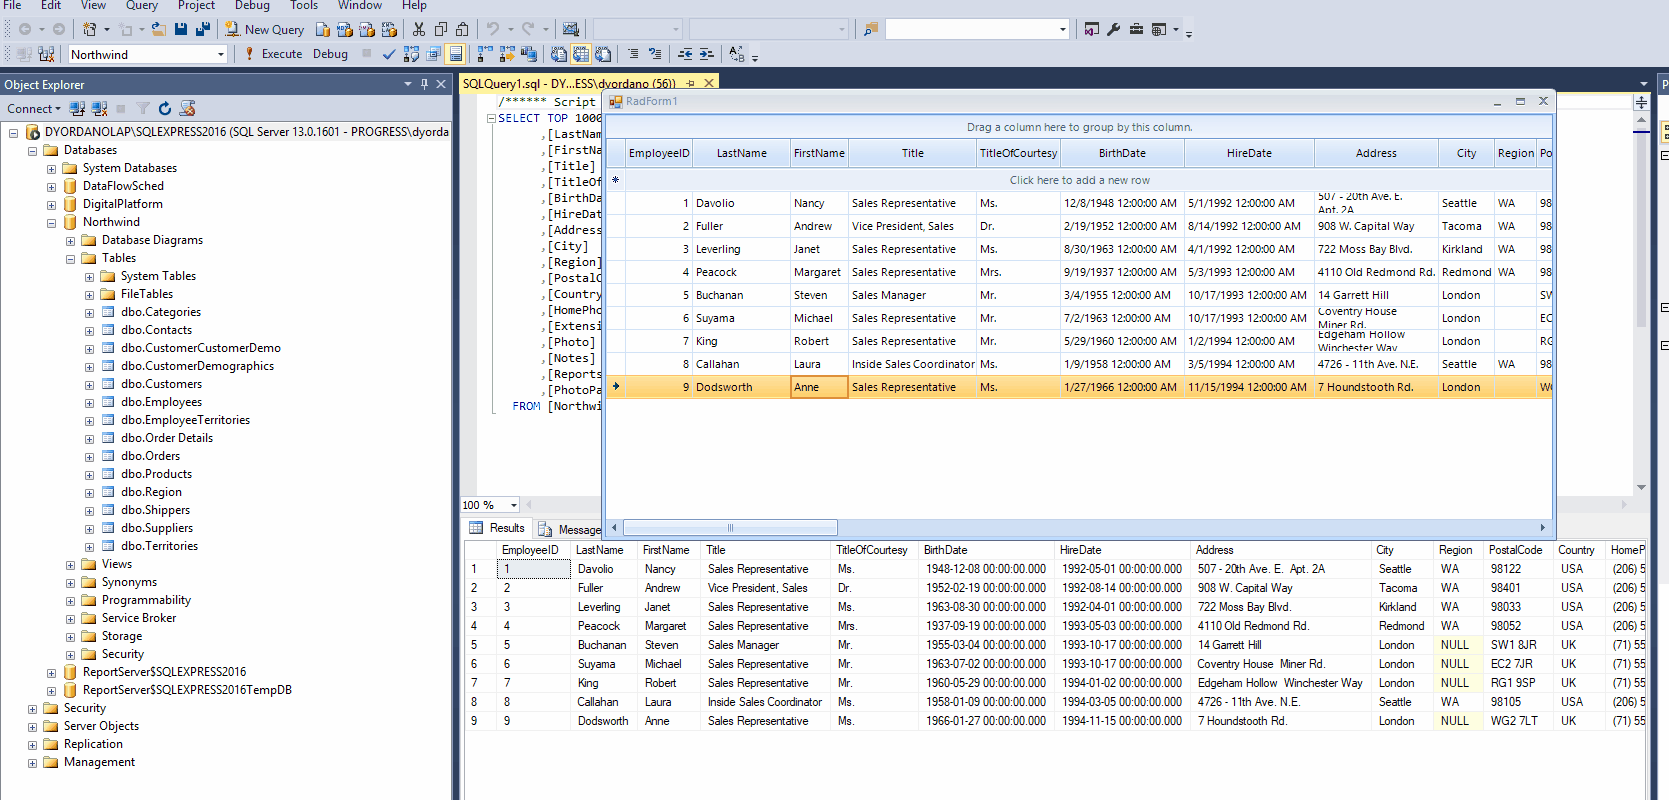Click the RadForm1 horizontal scrollbar thumb
This screenshot has height=800, width=1669.
(730, 527)
